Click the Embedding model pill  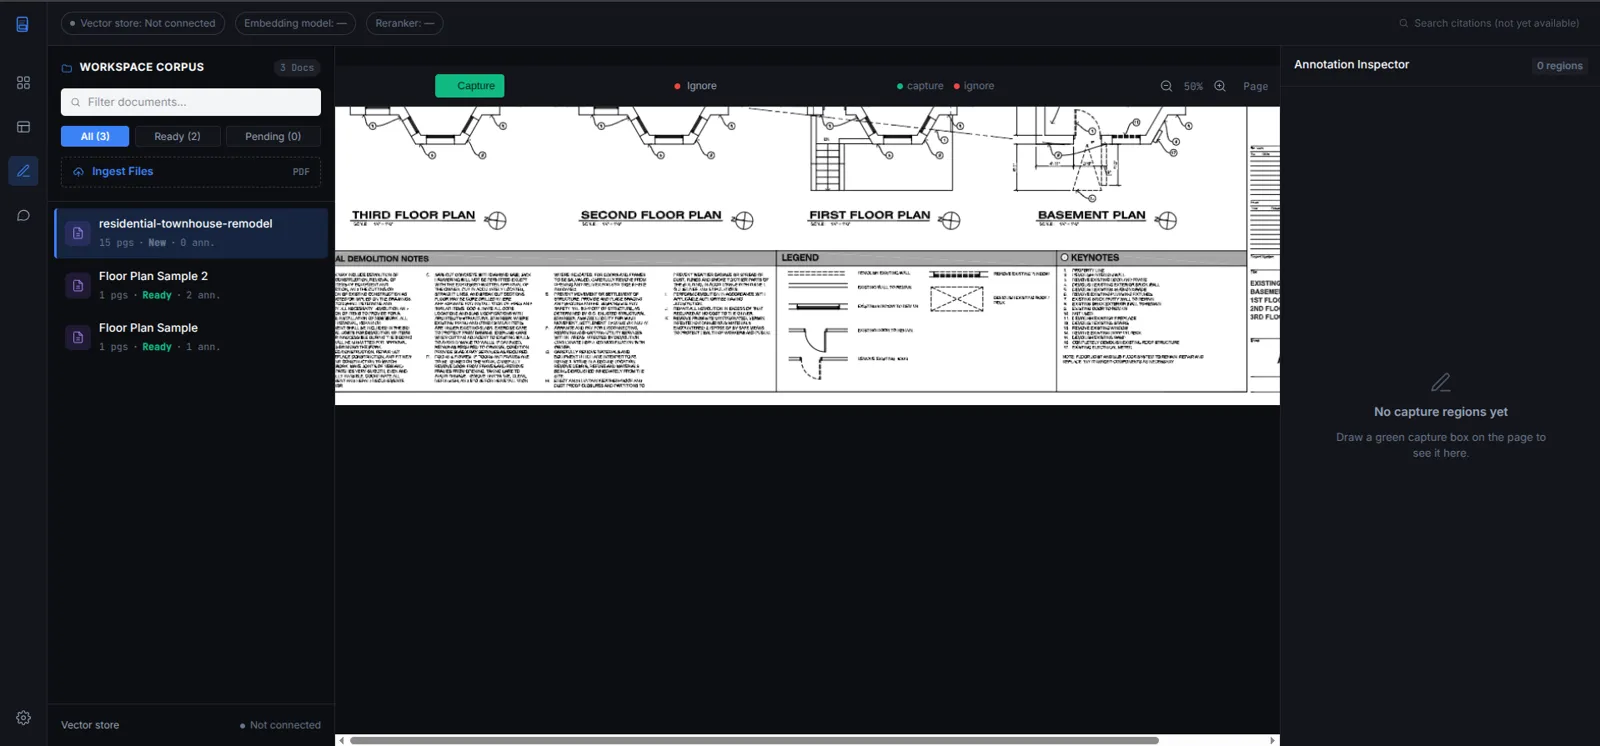click(x=295, y=23)
